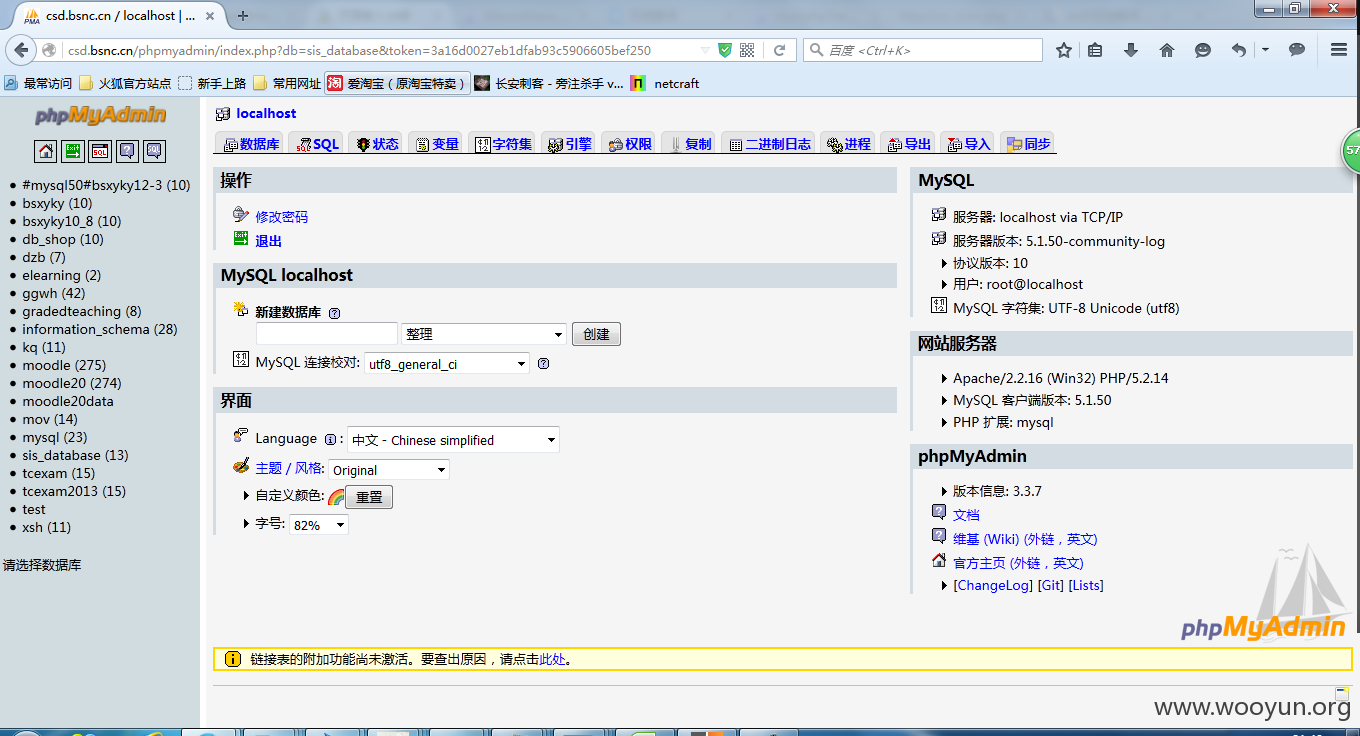The height and width of the screenshot is (736, 1360).
Task: Open the 维基 (Wiki) link
Action: click(x=1025, y=539)
